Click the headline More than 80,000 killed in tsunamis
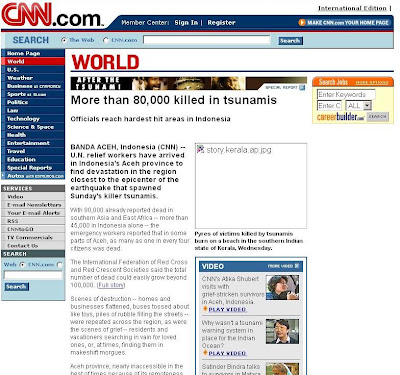Image resolution: width=400 pixels, height=375 pixels. pyautogui.click(x=174, y=100)
